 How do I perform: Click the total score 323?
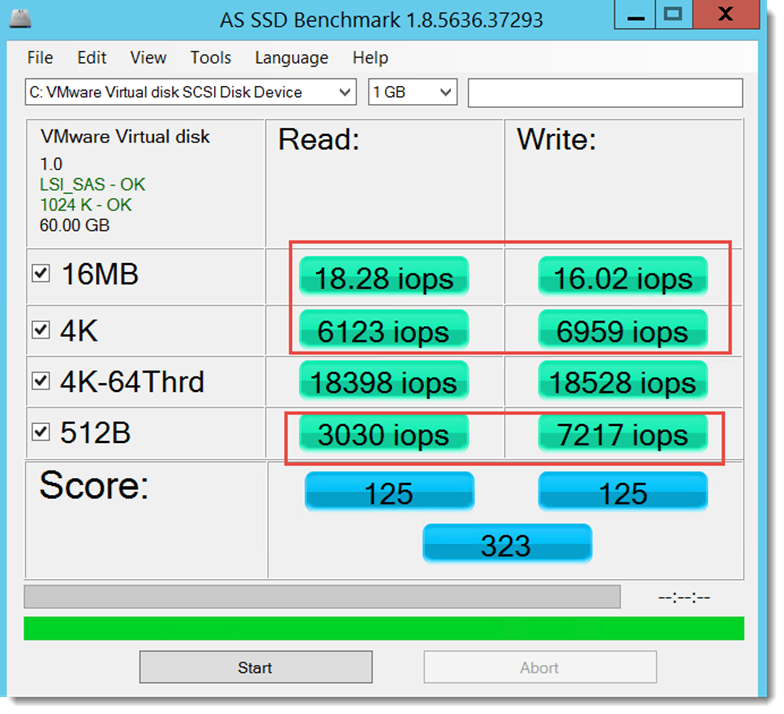tap(507, 544)
